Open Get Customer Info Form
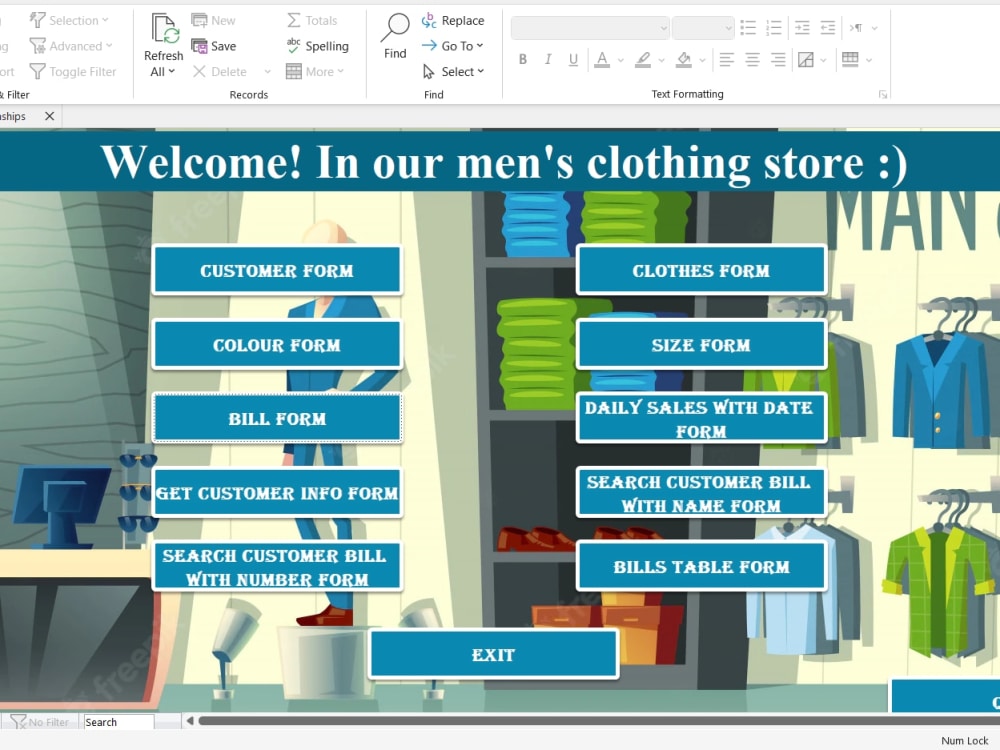 point(277,492)
